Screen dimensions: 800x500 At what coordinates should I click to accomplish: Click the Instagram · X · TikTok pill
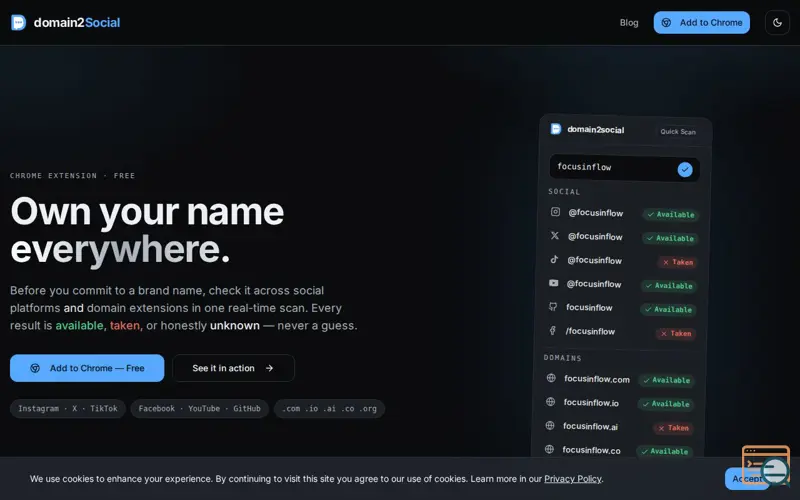point(68,409)
